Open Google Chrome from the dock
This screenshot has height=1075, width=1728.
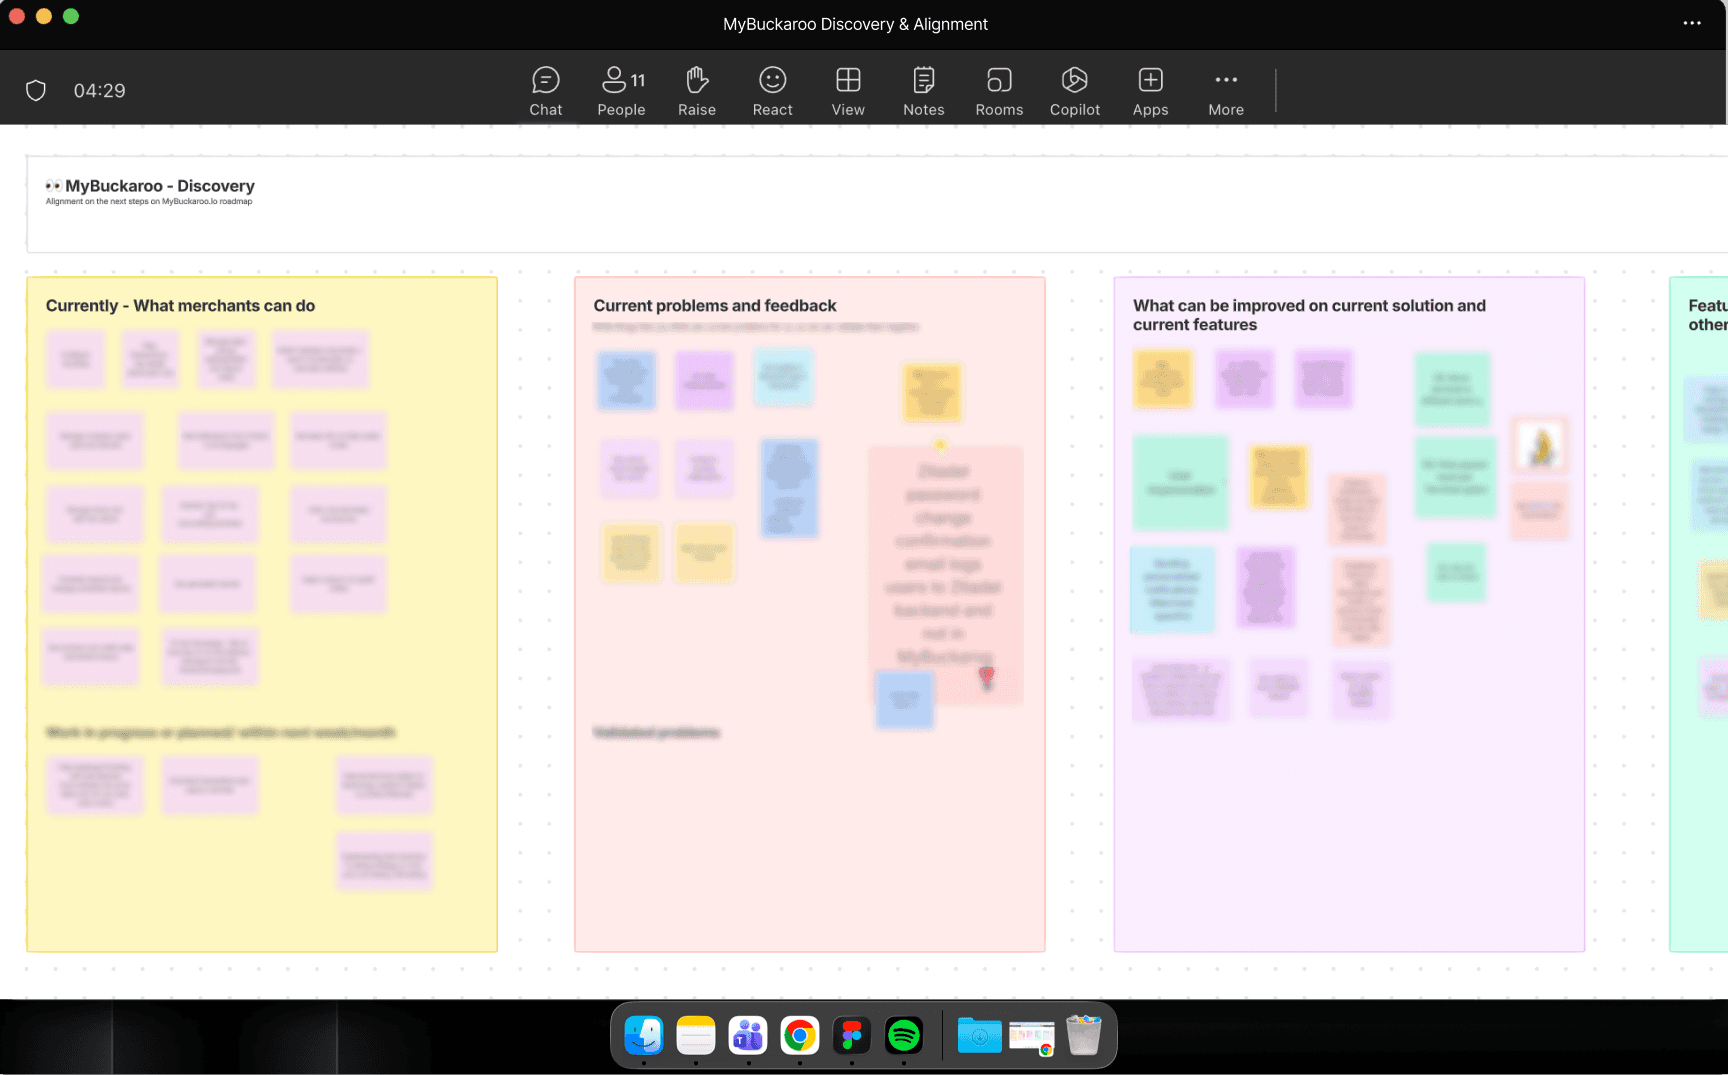pos(800,1036)
